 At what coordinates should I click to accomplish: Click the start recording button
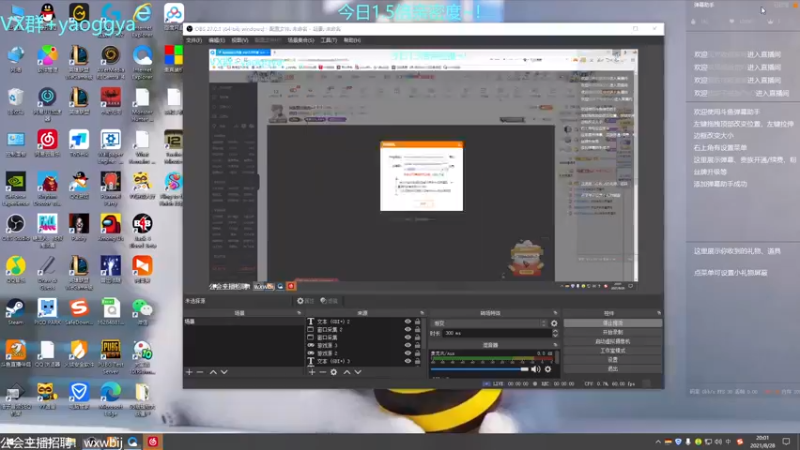tap(613, 332)
